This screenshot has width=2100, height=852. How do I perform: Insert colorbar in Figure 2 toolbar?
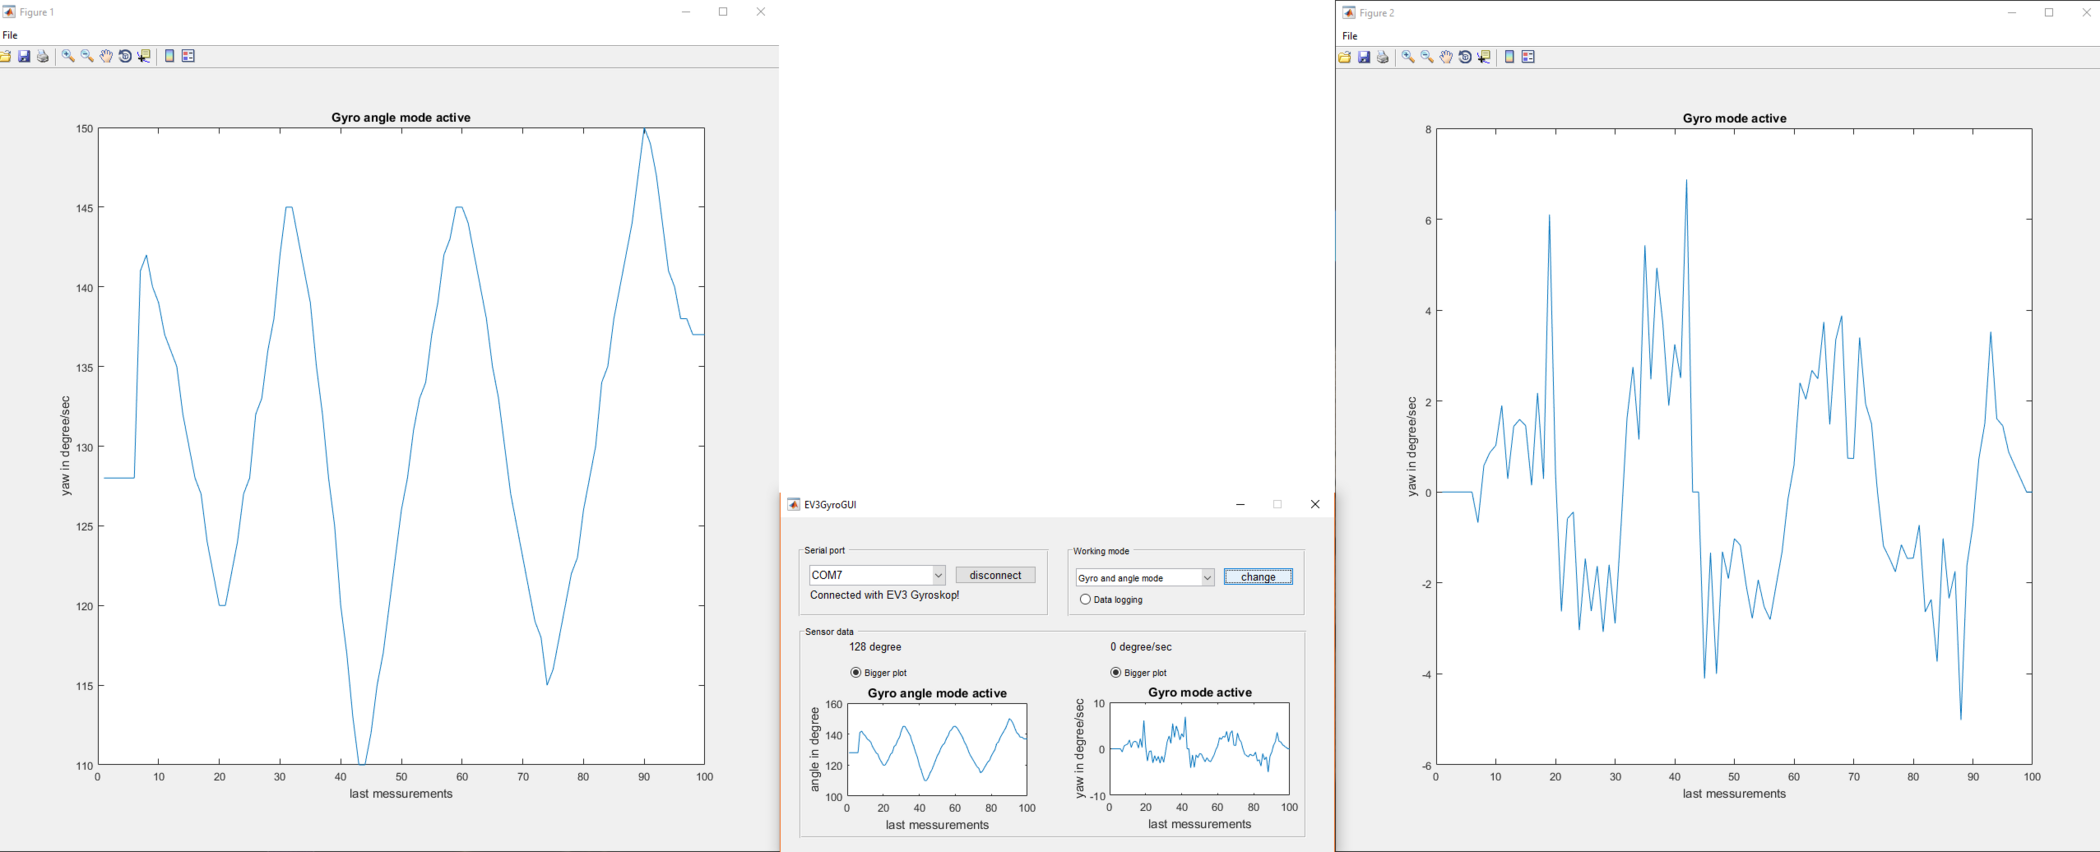(1509, 57)
